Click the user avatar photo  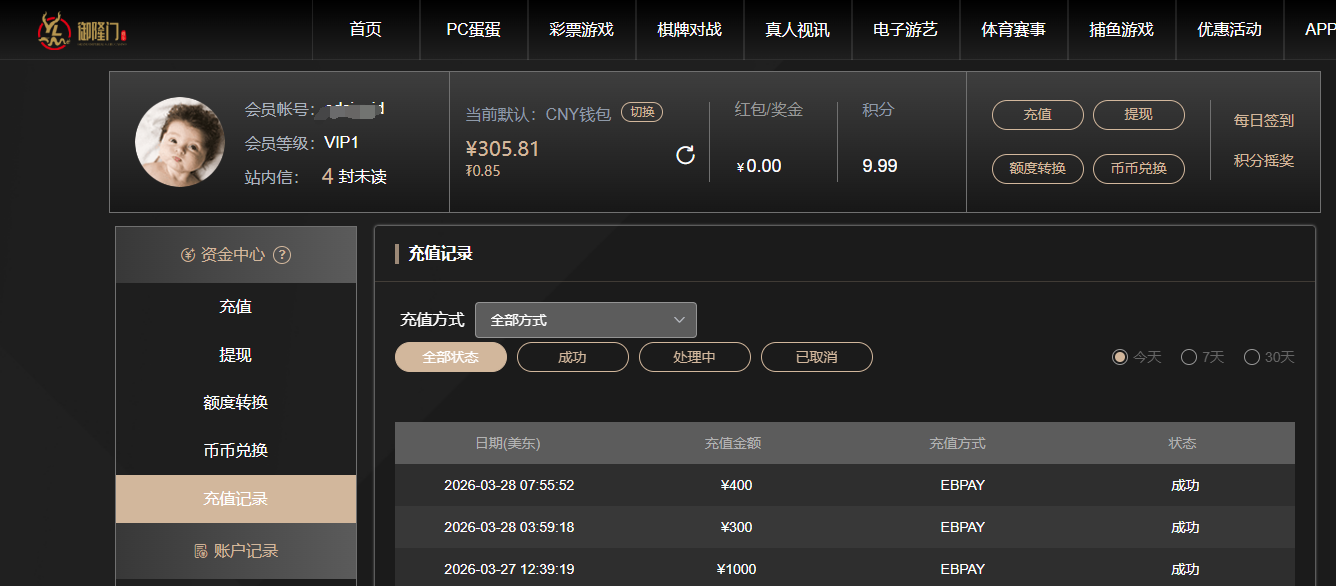tap(179, 142)
